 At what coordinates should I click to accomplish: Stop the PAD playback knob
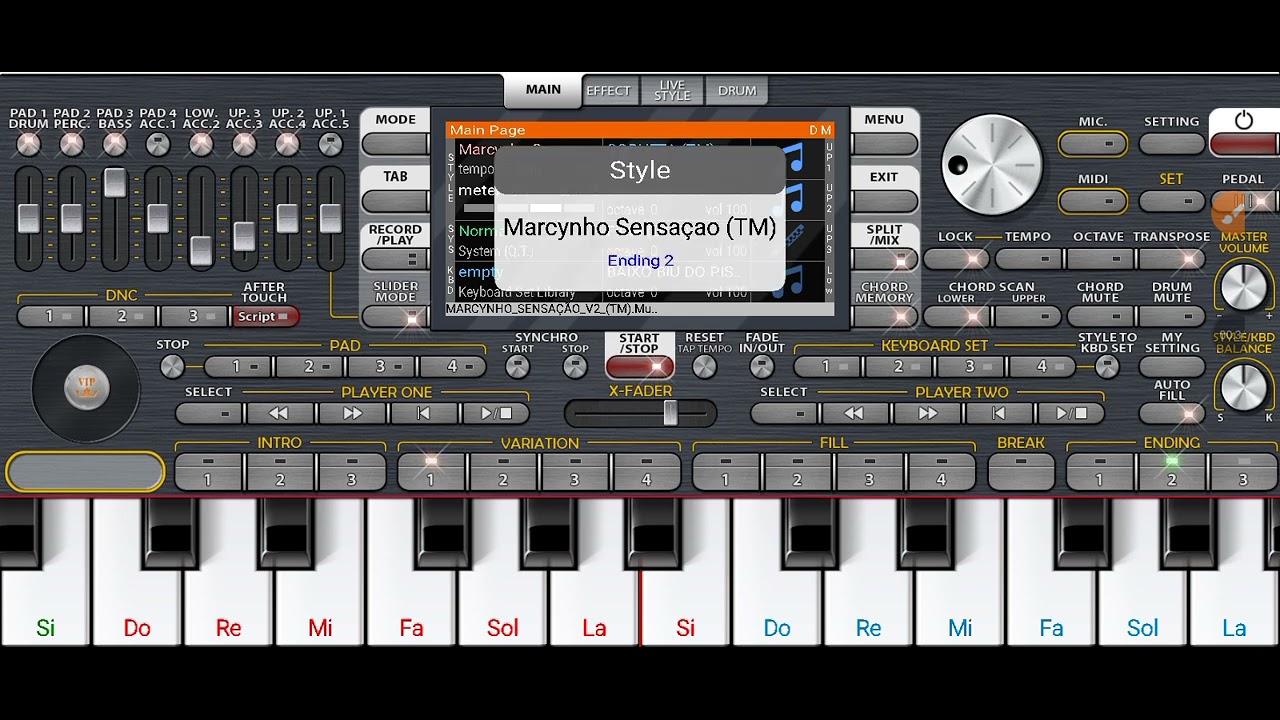(x=172, y=367)
